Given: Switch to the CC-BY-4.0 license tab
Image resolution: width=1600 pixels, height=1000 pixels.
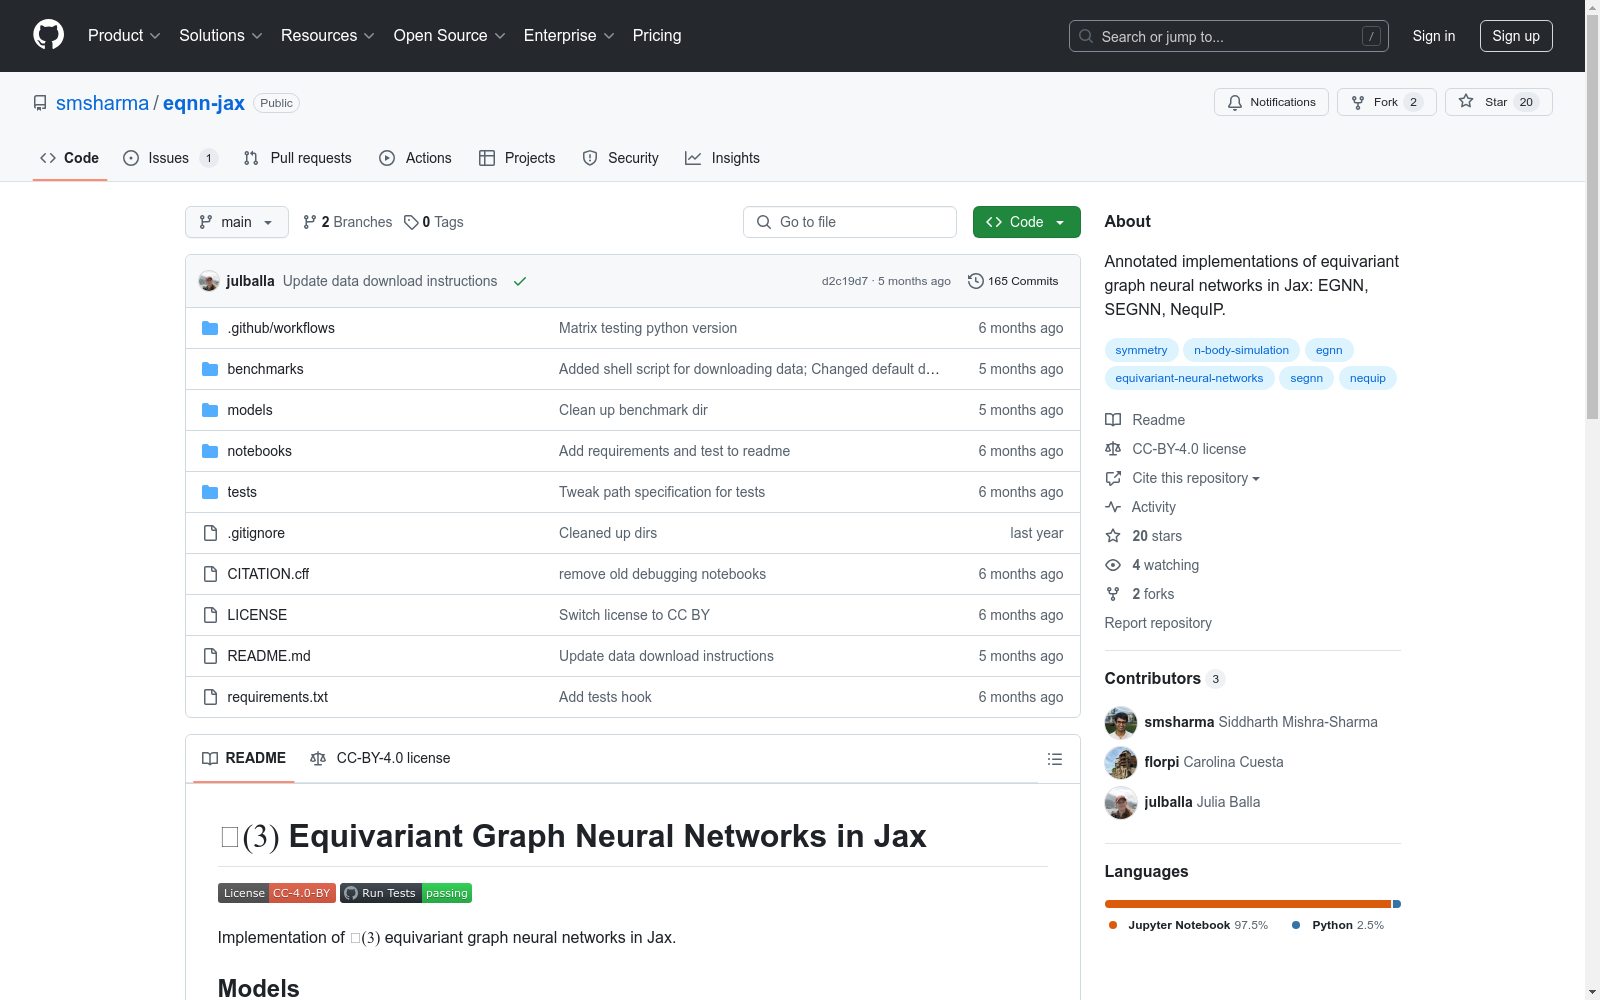Looking at the screenshot, I should pyautogui.click(x=380, y=758).
